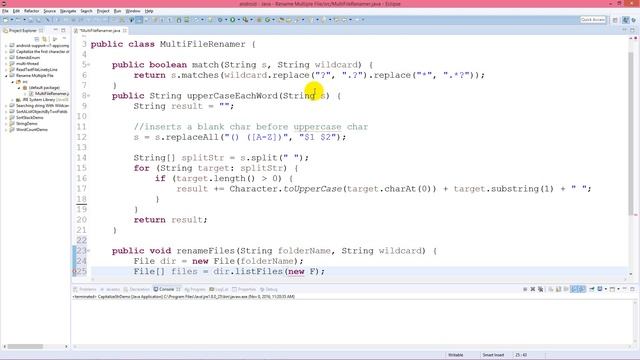640x360 pixels.
Task: Switch to the Declaration tab
Action: coord(137,289)
